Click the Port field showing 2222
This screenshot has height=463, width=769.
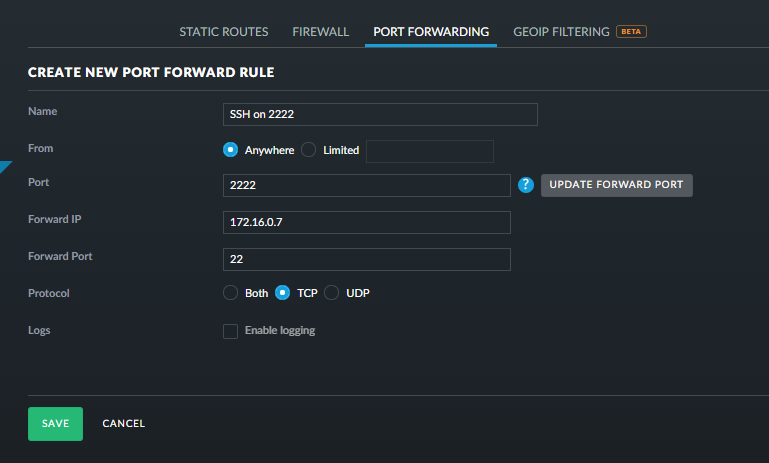[366, 186]
